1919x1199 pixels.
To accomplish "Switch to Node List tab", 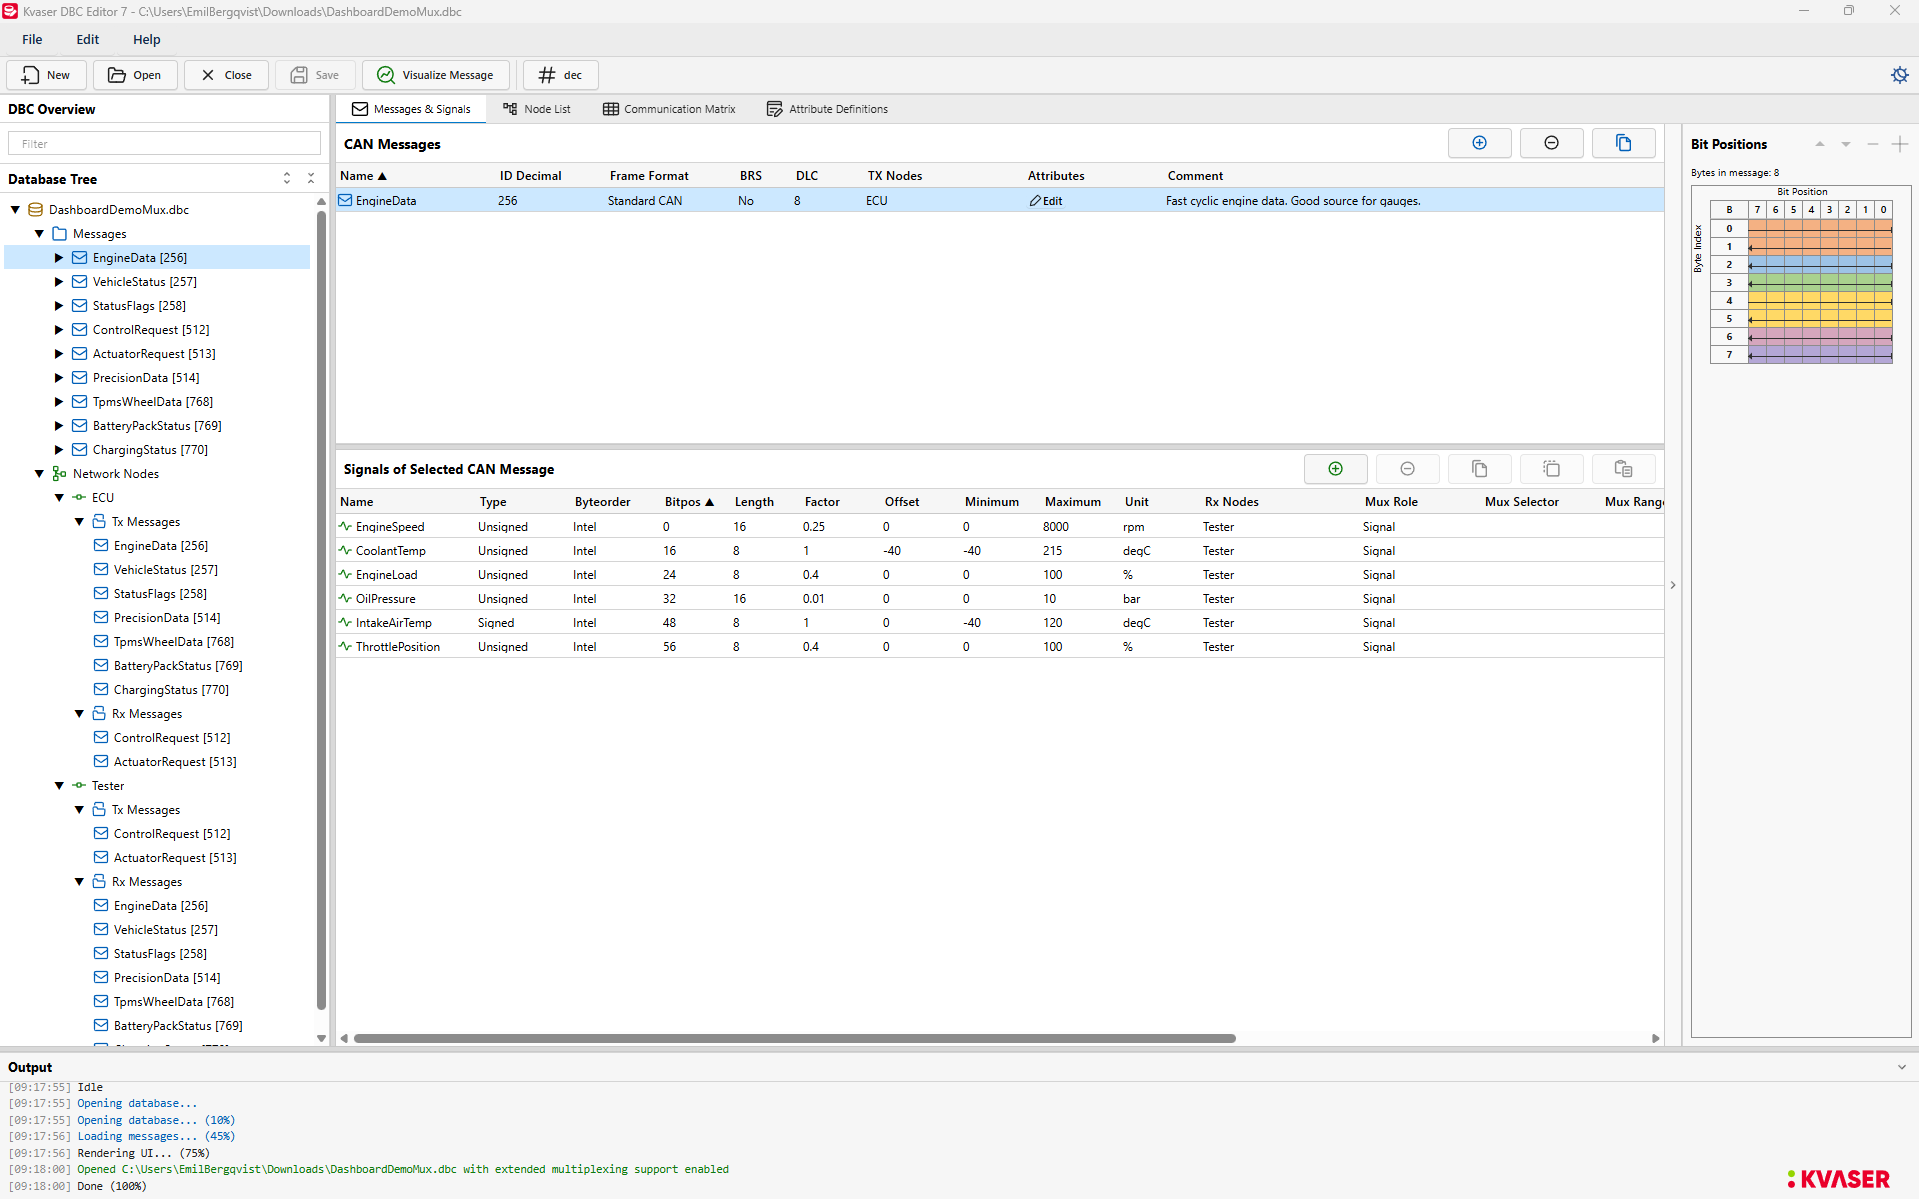I will (537, 109).
